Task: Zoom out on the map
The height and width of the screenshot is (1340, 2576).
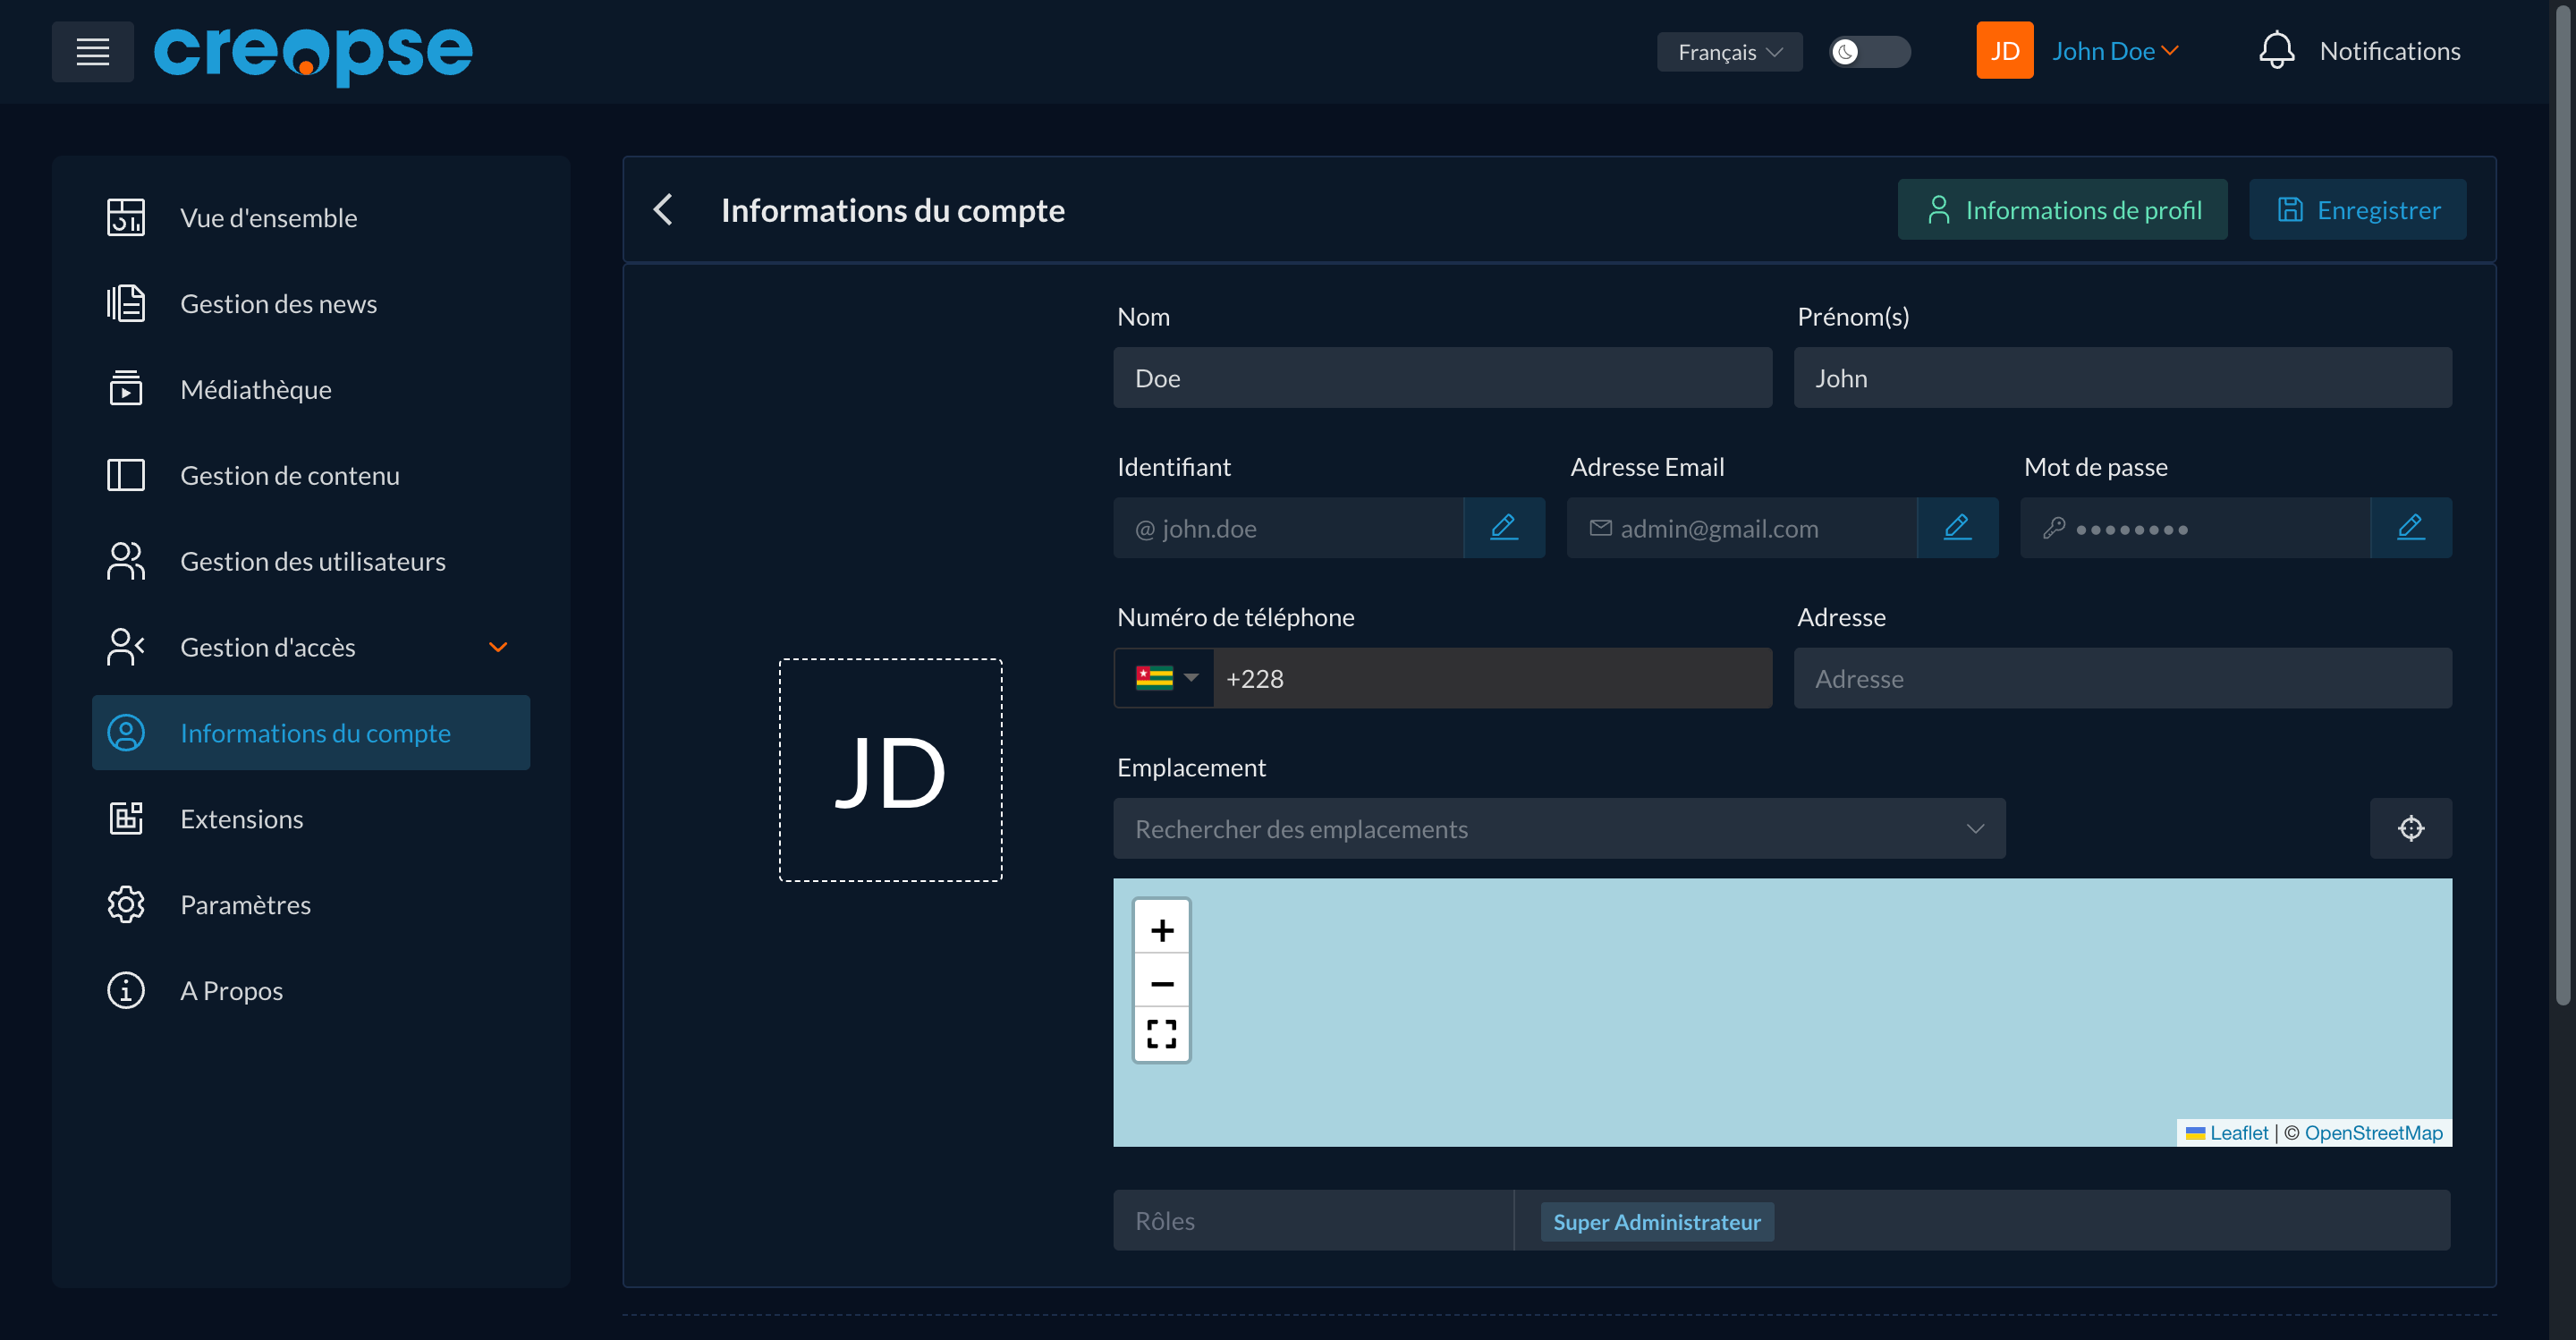Action: point(1162,983)
